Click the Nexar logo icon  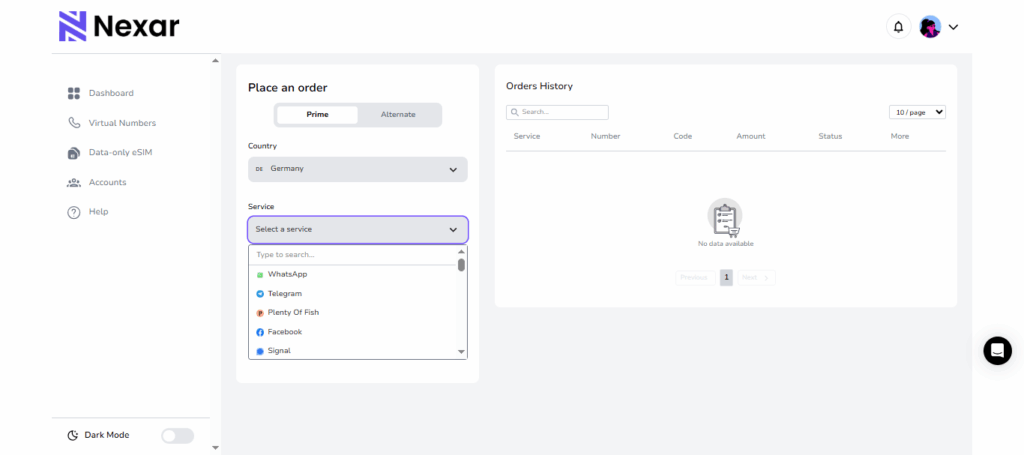[x=73, y=26]
